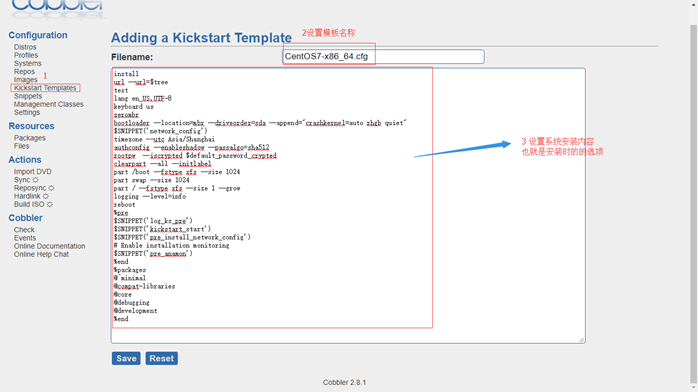Click the gear icon beside Hardlink

[45, 196]
